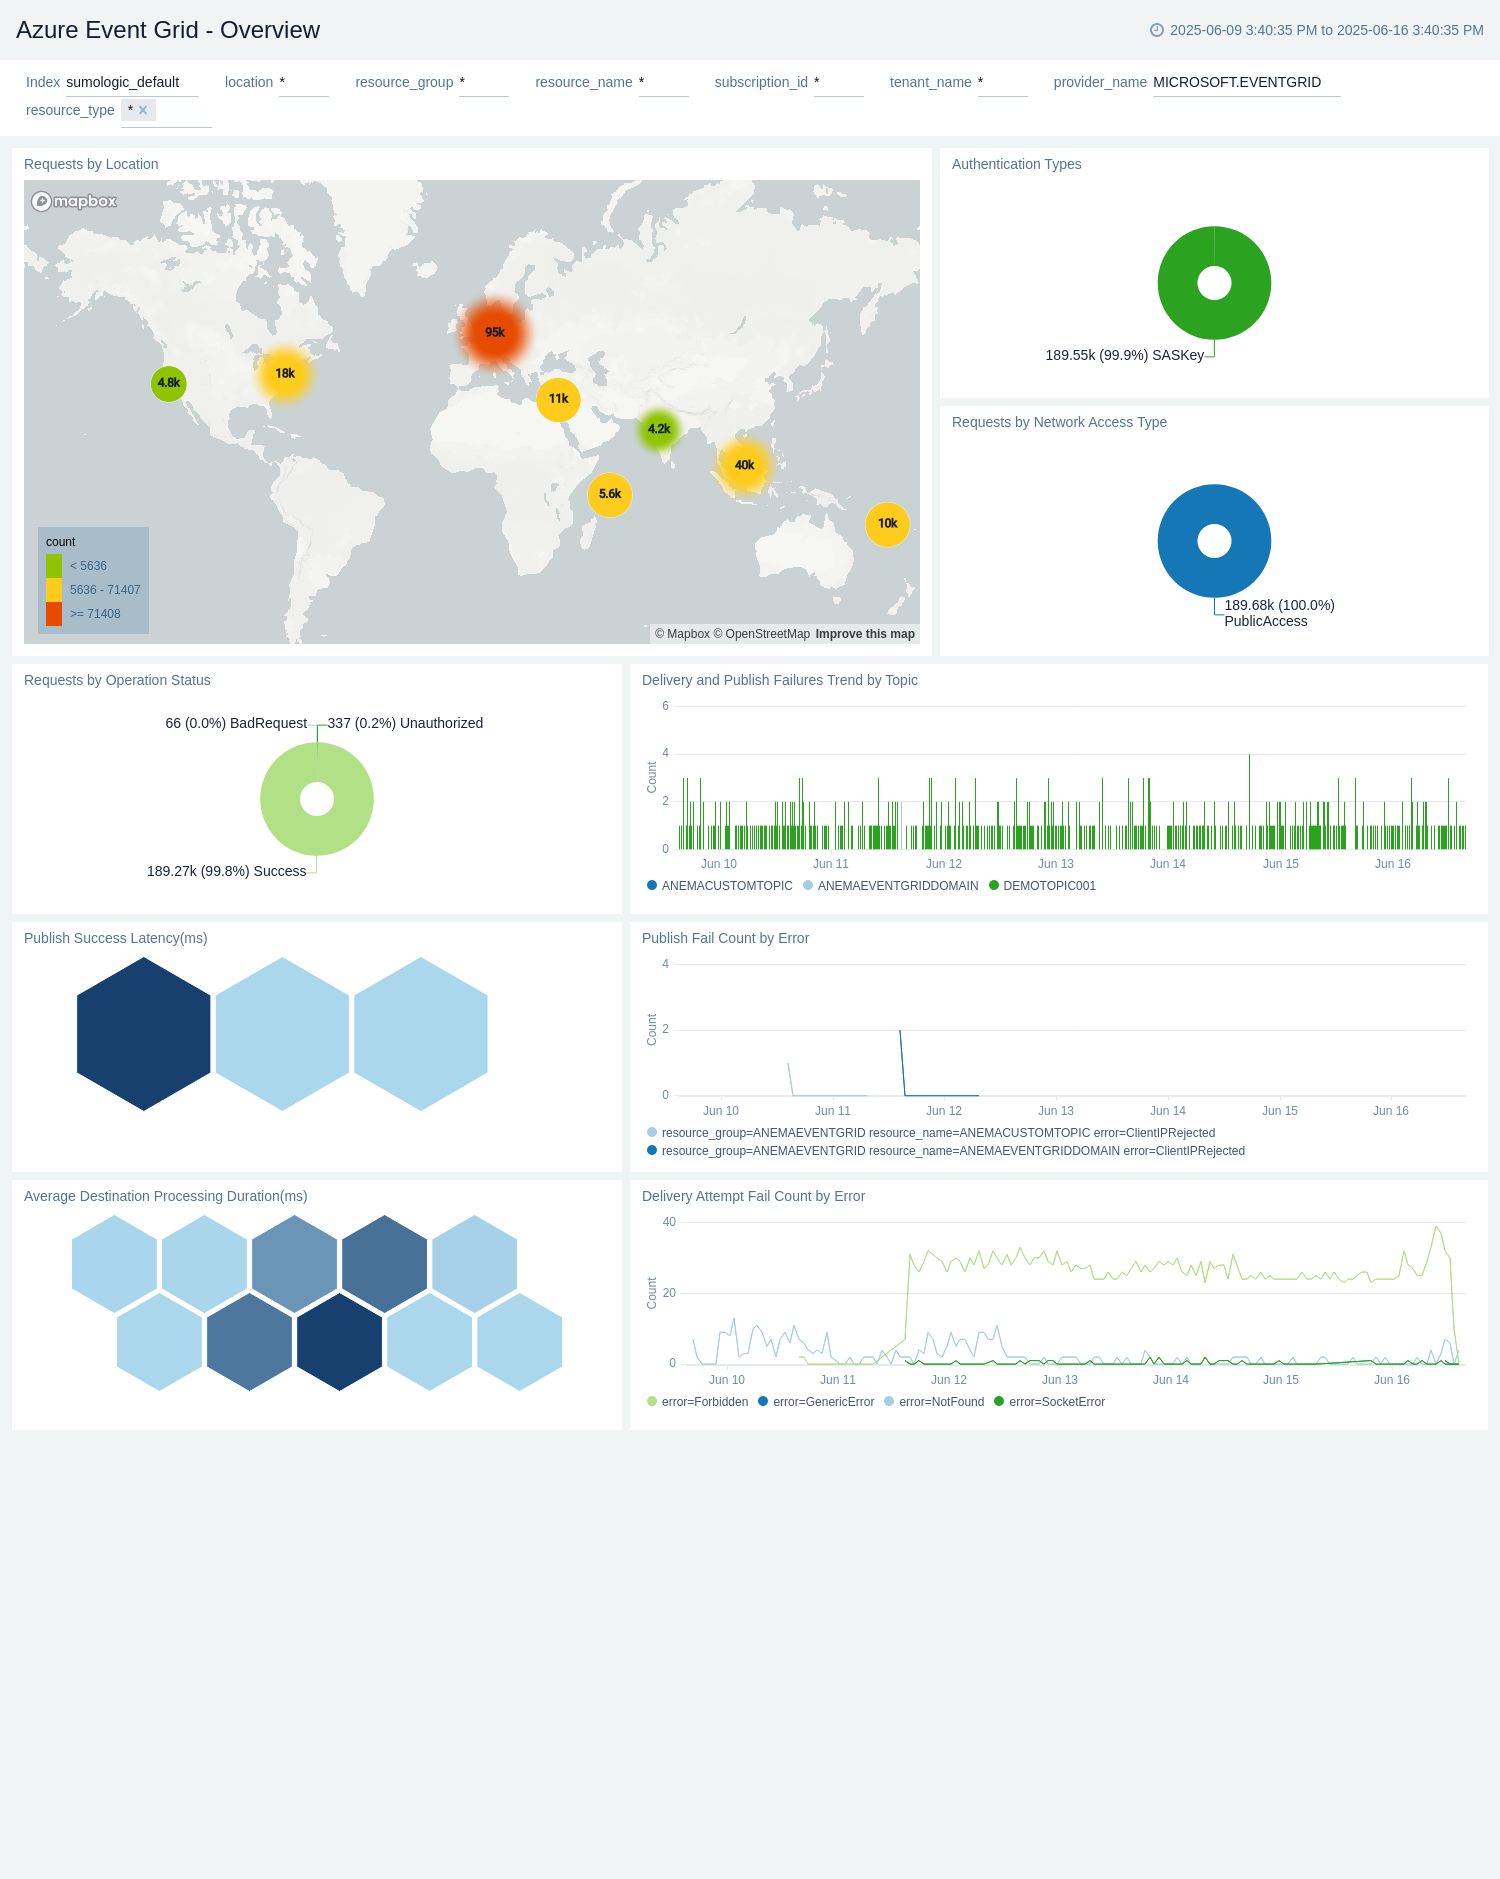Click the Improve this map link
Screen dimensions: 1500x1879
(x=865, y=634)
